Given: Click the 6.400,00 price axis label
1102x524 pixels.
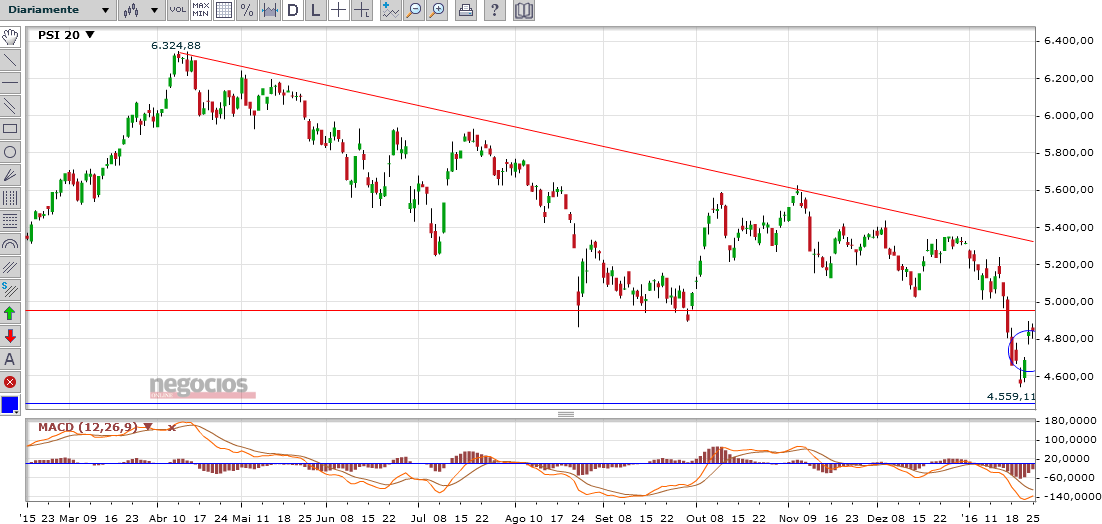Looking at the screenshot, I should 1068,41.
